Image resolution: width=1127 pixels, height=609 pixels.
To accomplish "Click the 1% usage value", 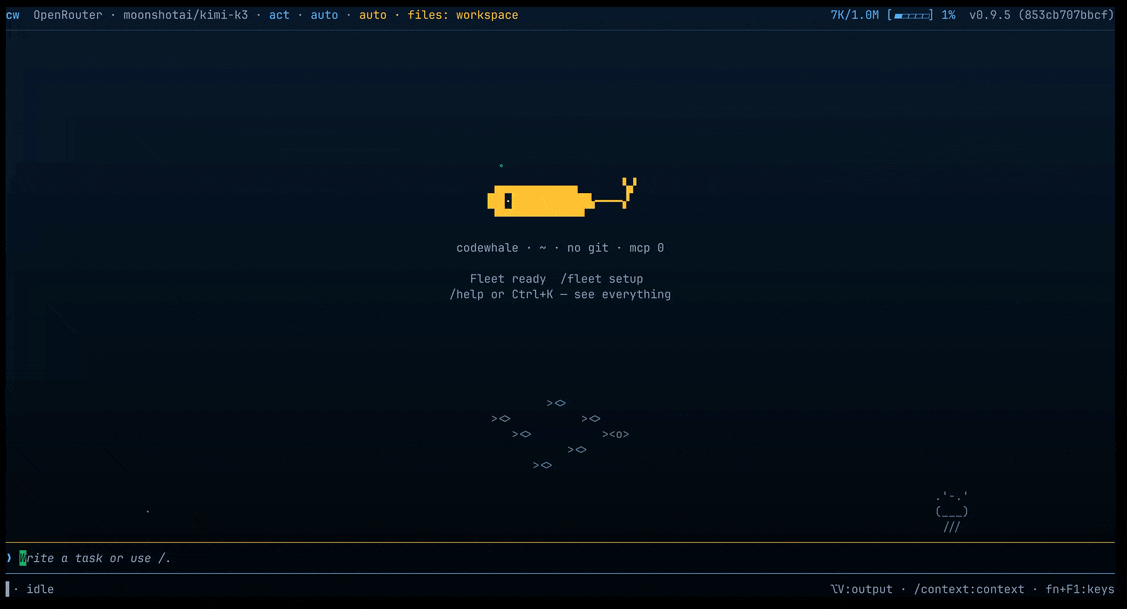I will tap(949, 15).
